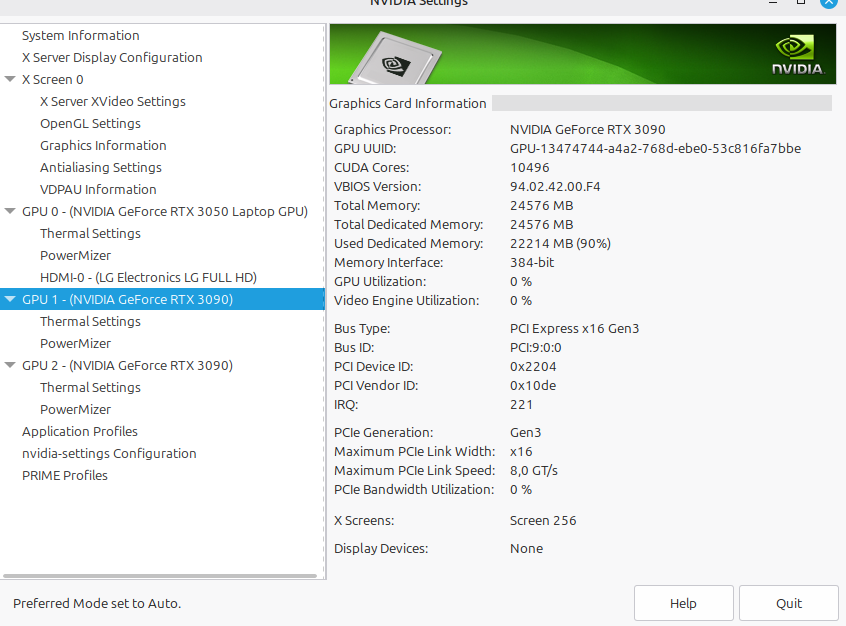Open PowerMizer under GPU 2
Viewport: 846px width, 626px height.
pyautogui.click(x=75, y=410)
